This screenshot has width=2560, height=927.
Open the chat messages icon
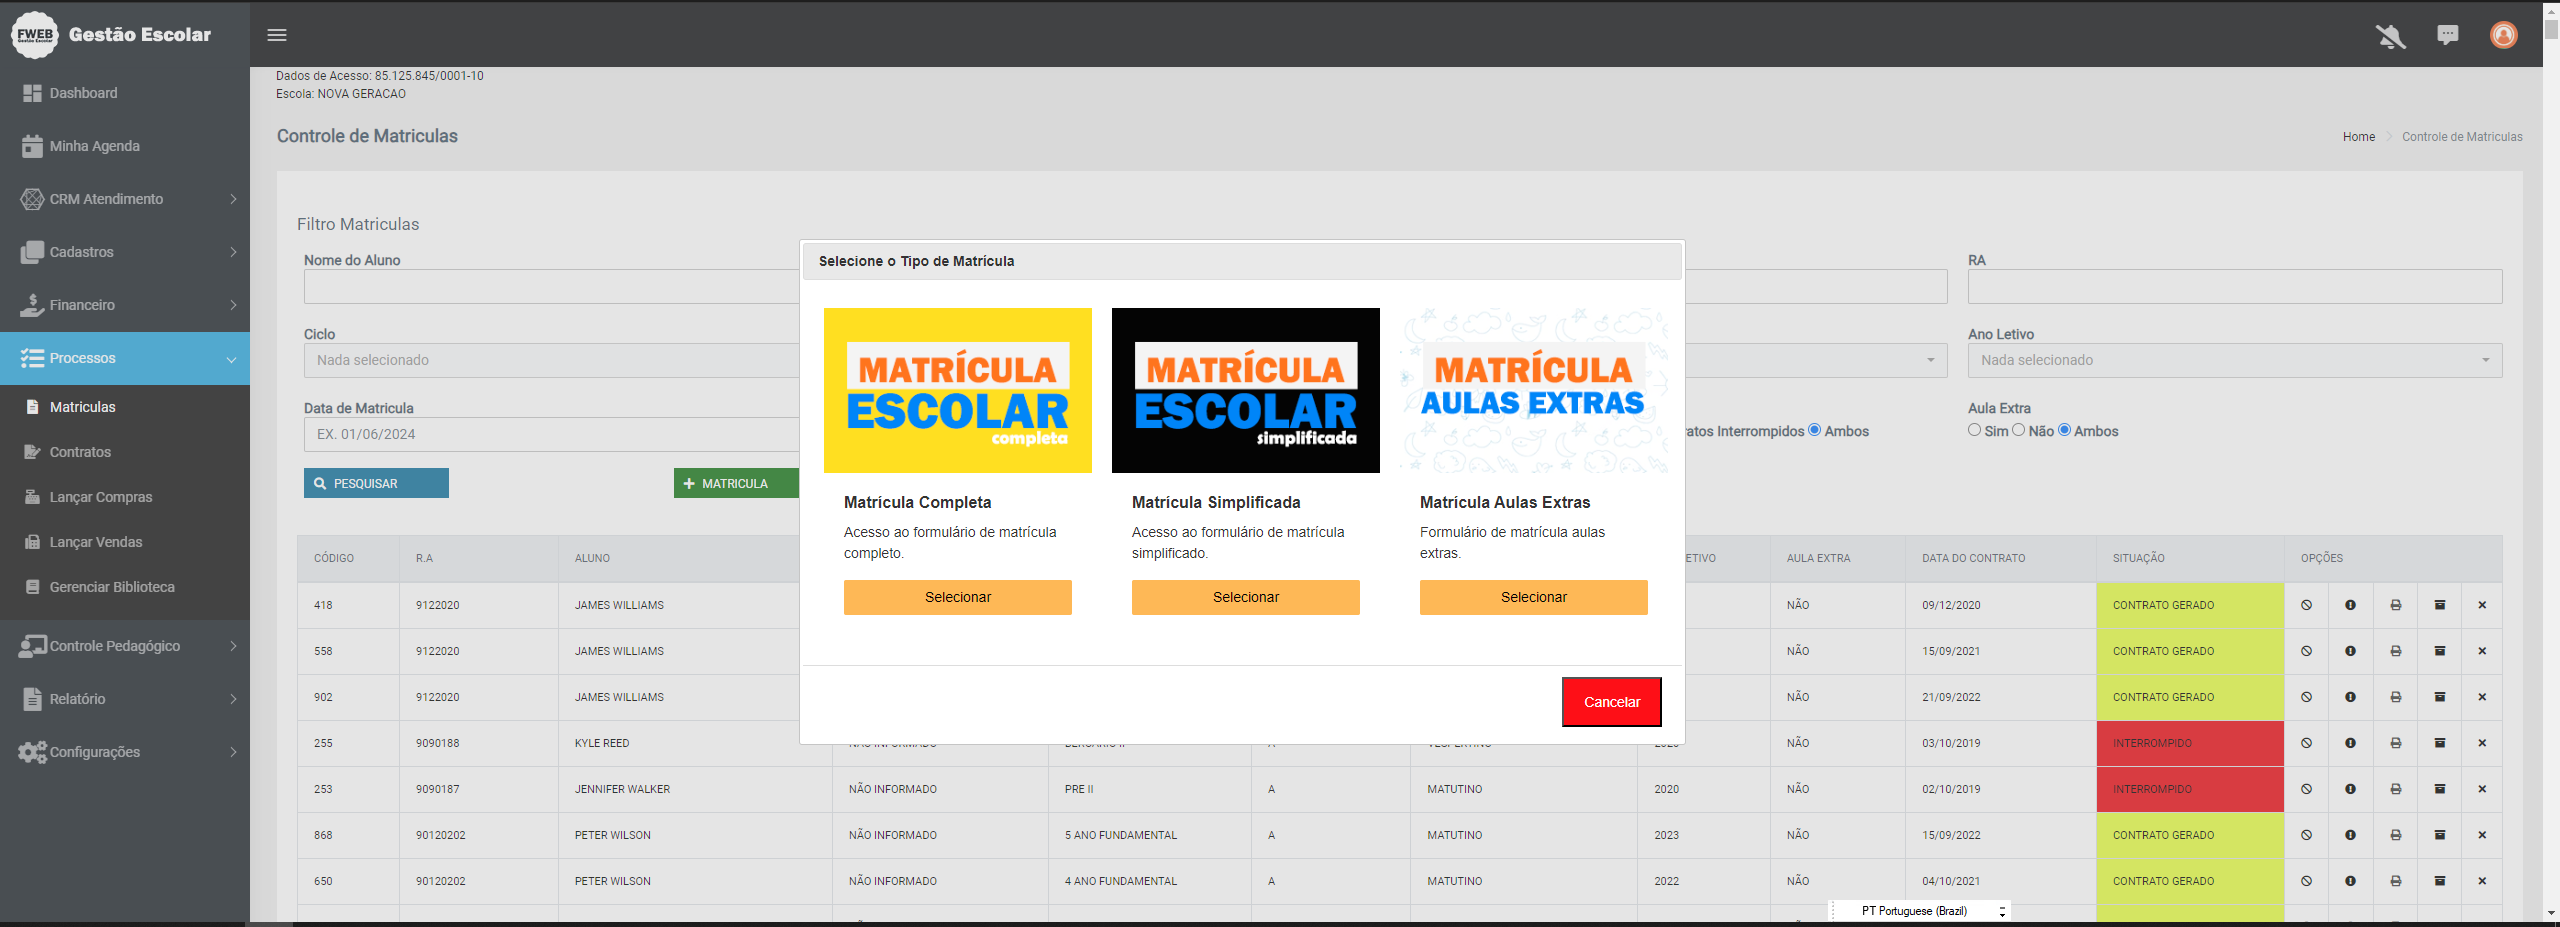2447,35
